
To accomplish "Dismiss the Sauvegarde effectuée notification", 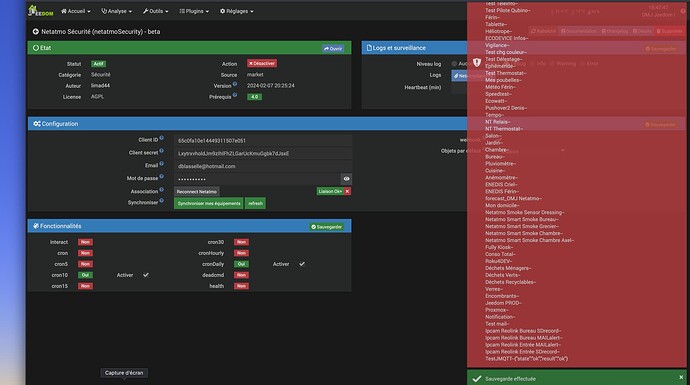I will [681, 378].
